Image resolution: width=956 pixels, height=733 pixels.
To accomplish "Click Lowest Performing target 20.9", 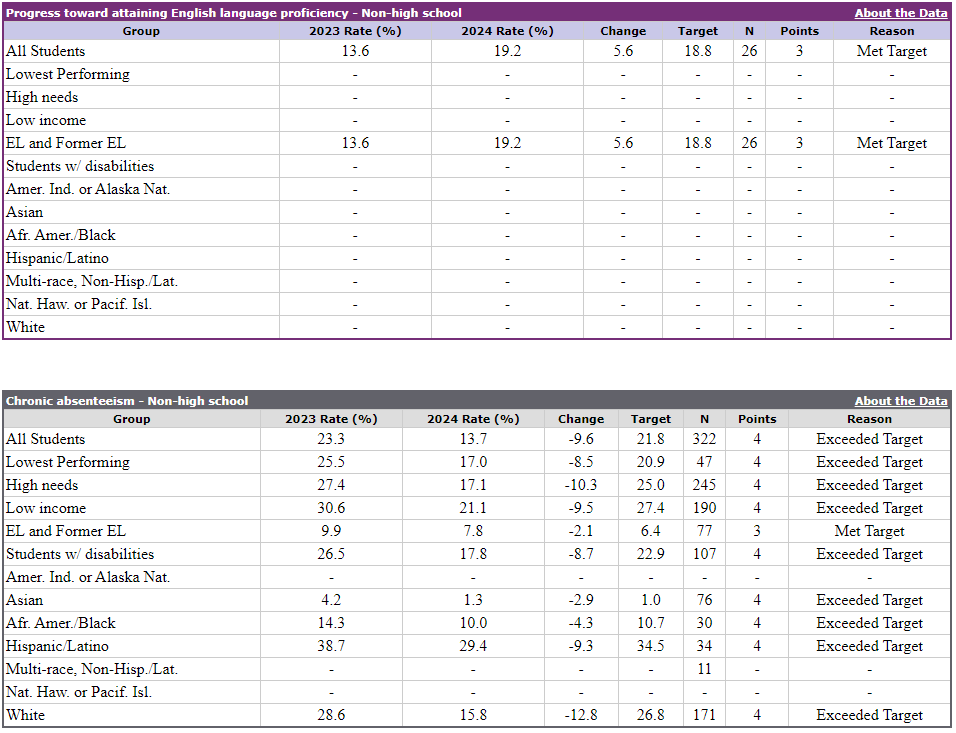I will tap(651, 462).
